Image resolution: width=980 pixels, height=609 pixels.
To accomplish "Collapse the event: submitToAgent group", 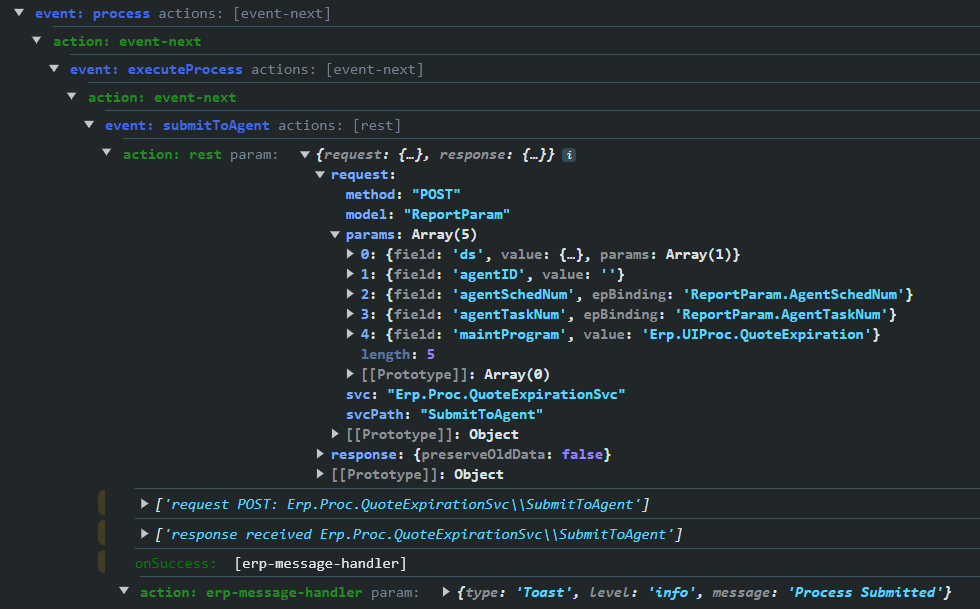I will [x=91, y=125].
